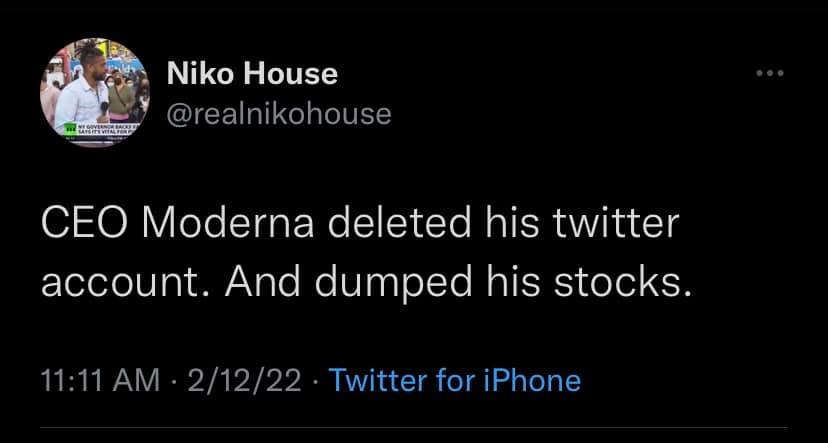The image size is (828, 443).
Task: Click the word account in the tweet
Action: (120, 283)
